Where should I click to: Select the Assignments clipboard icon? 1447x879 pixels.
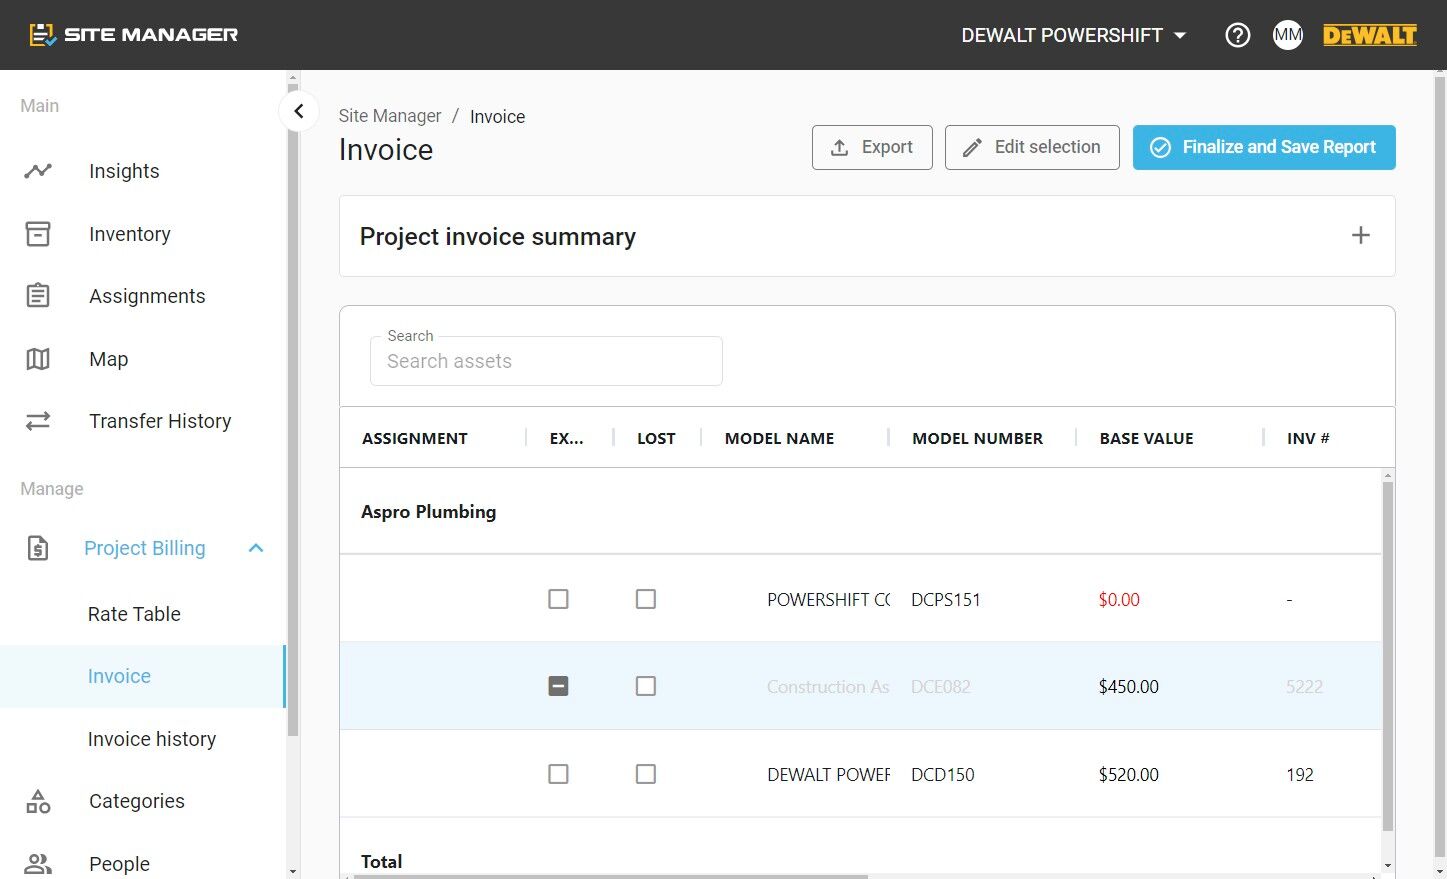click(38, 296)
